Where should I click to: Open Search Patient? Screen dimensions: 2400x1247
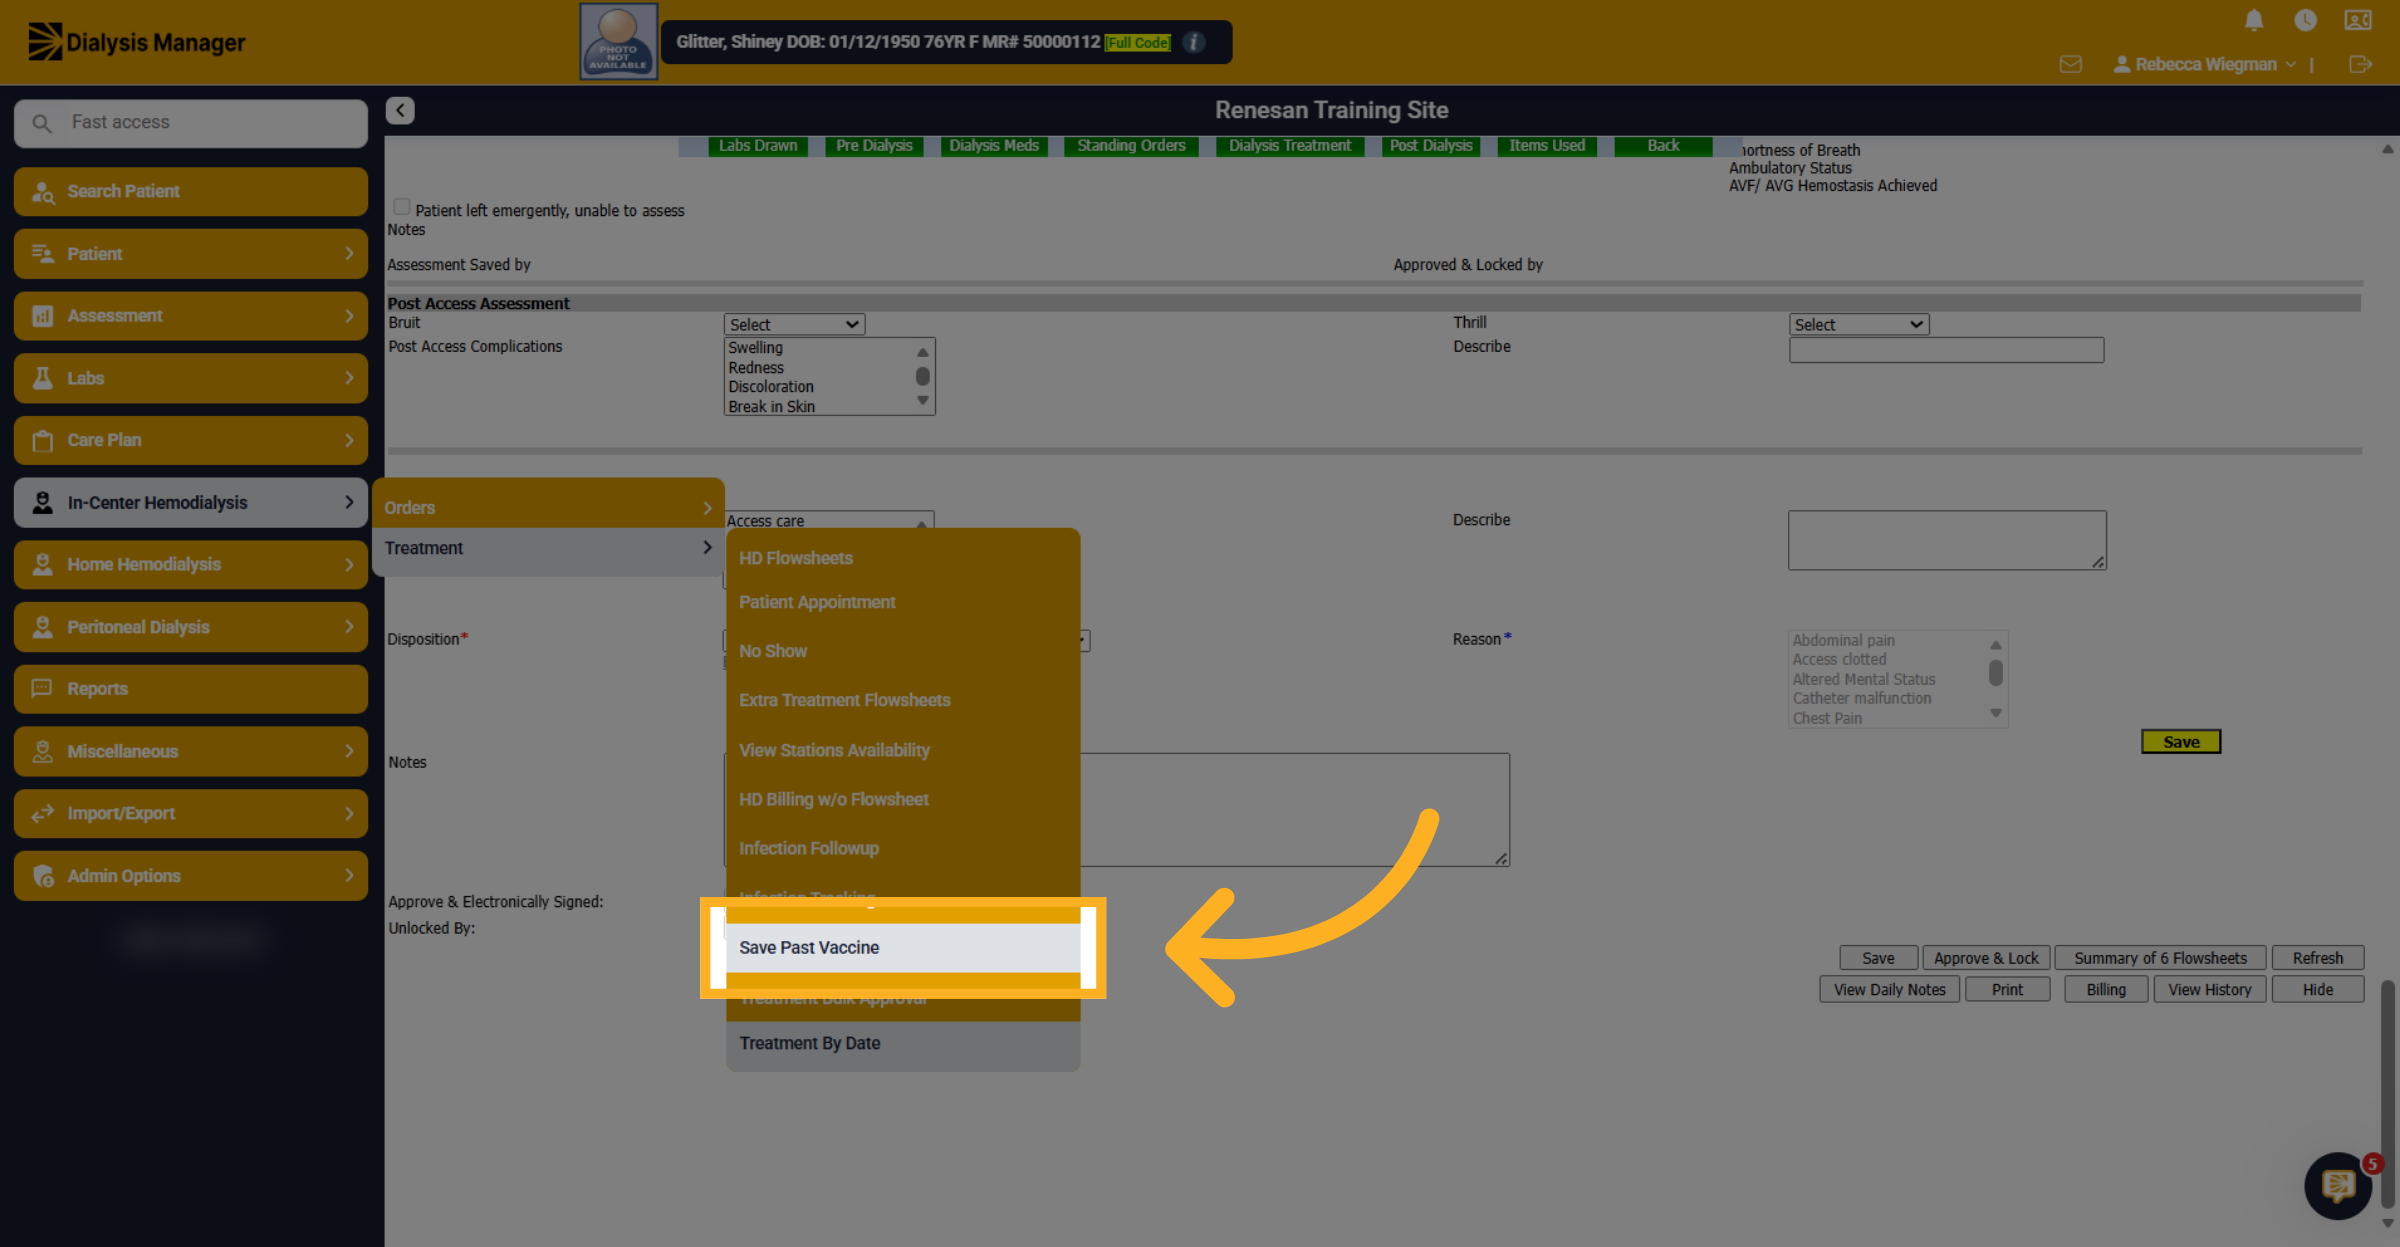pyautogui.click(x=191, y=191)
